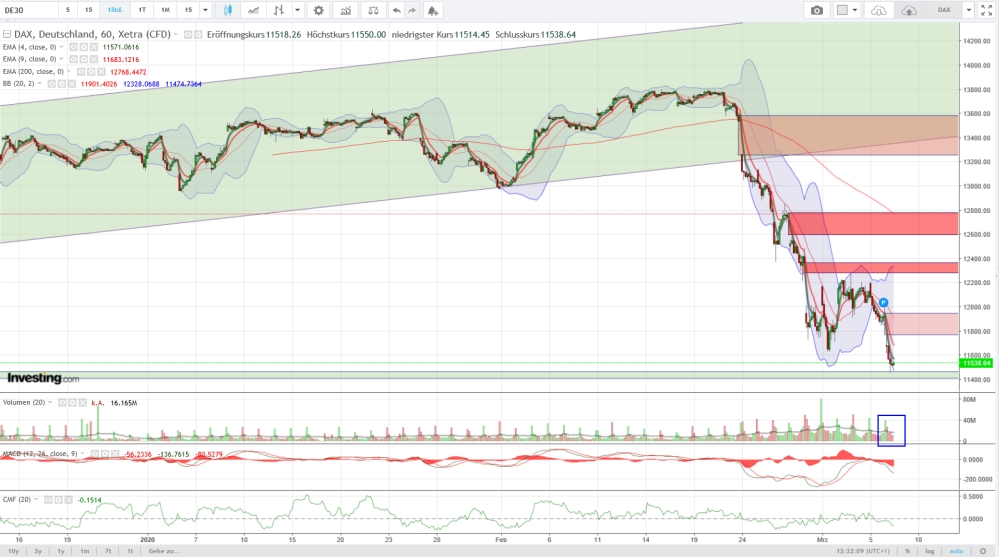Select the 1M monthly interval
The image size is (999, 557).
tap(165, 10)
